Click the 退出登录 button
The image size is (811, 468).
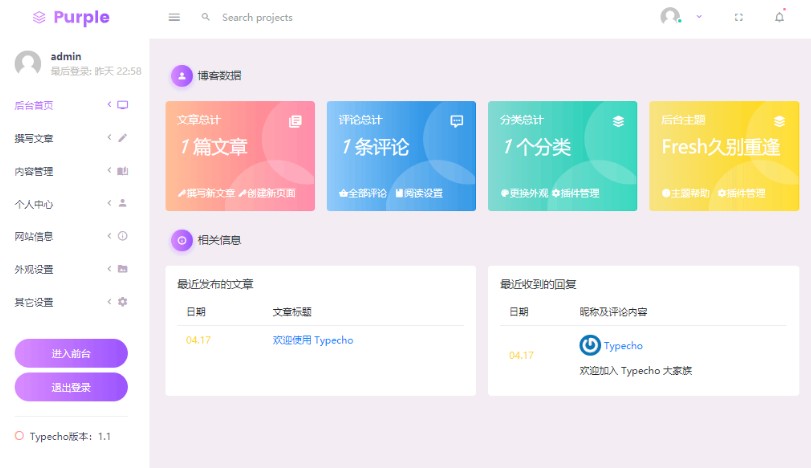click(x=71, y=387)
